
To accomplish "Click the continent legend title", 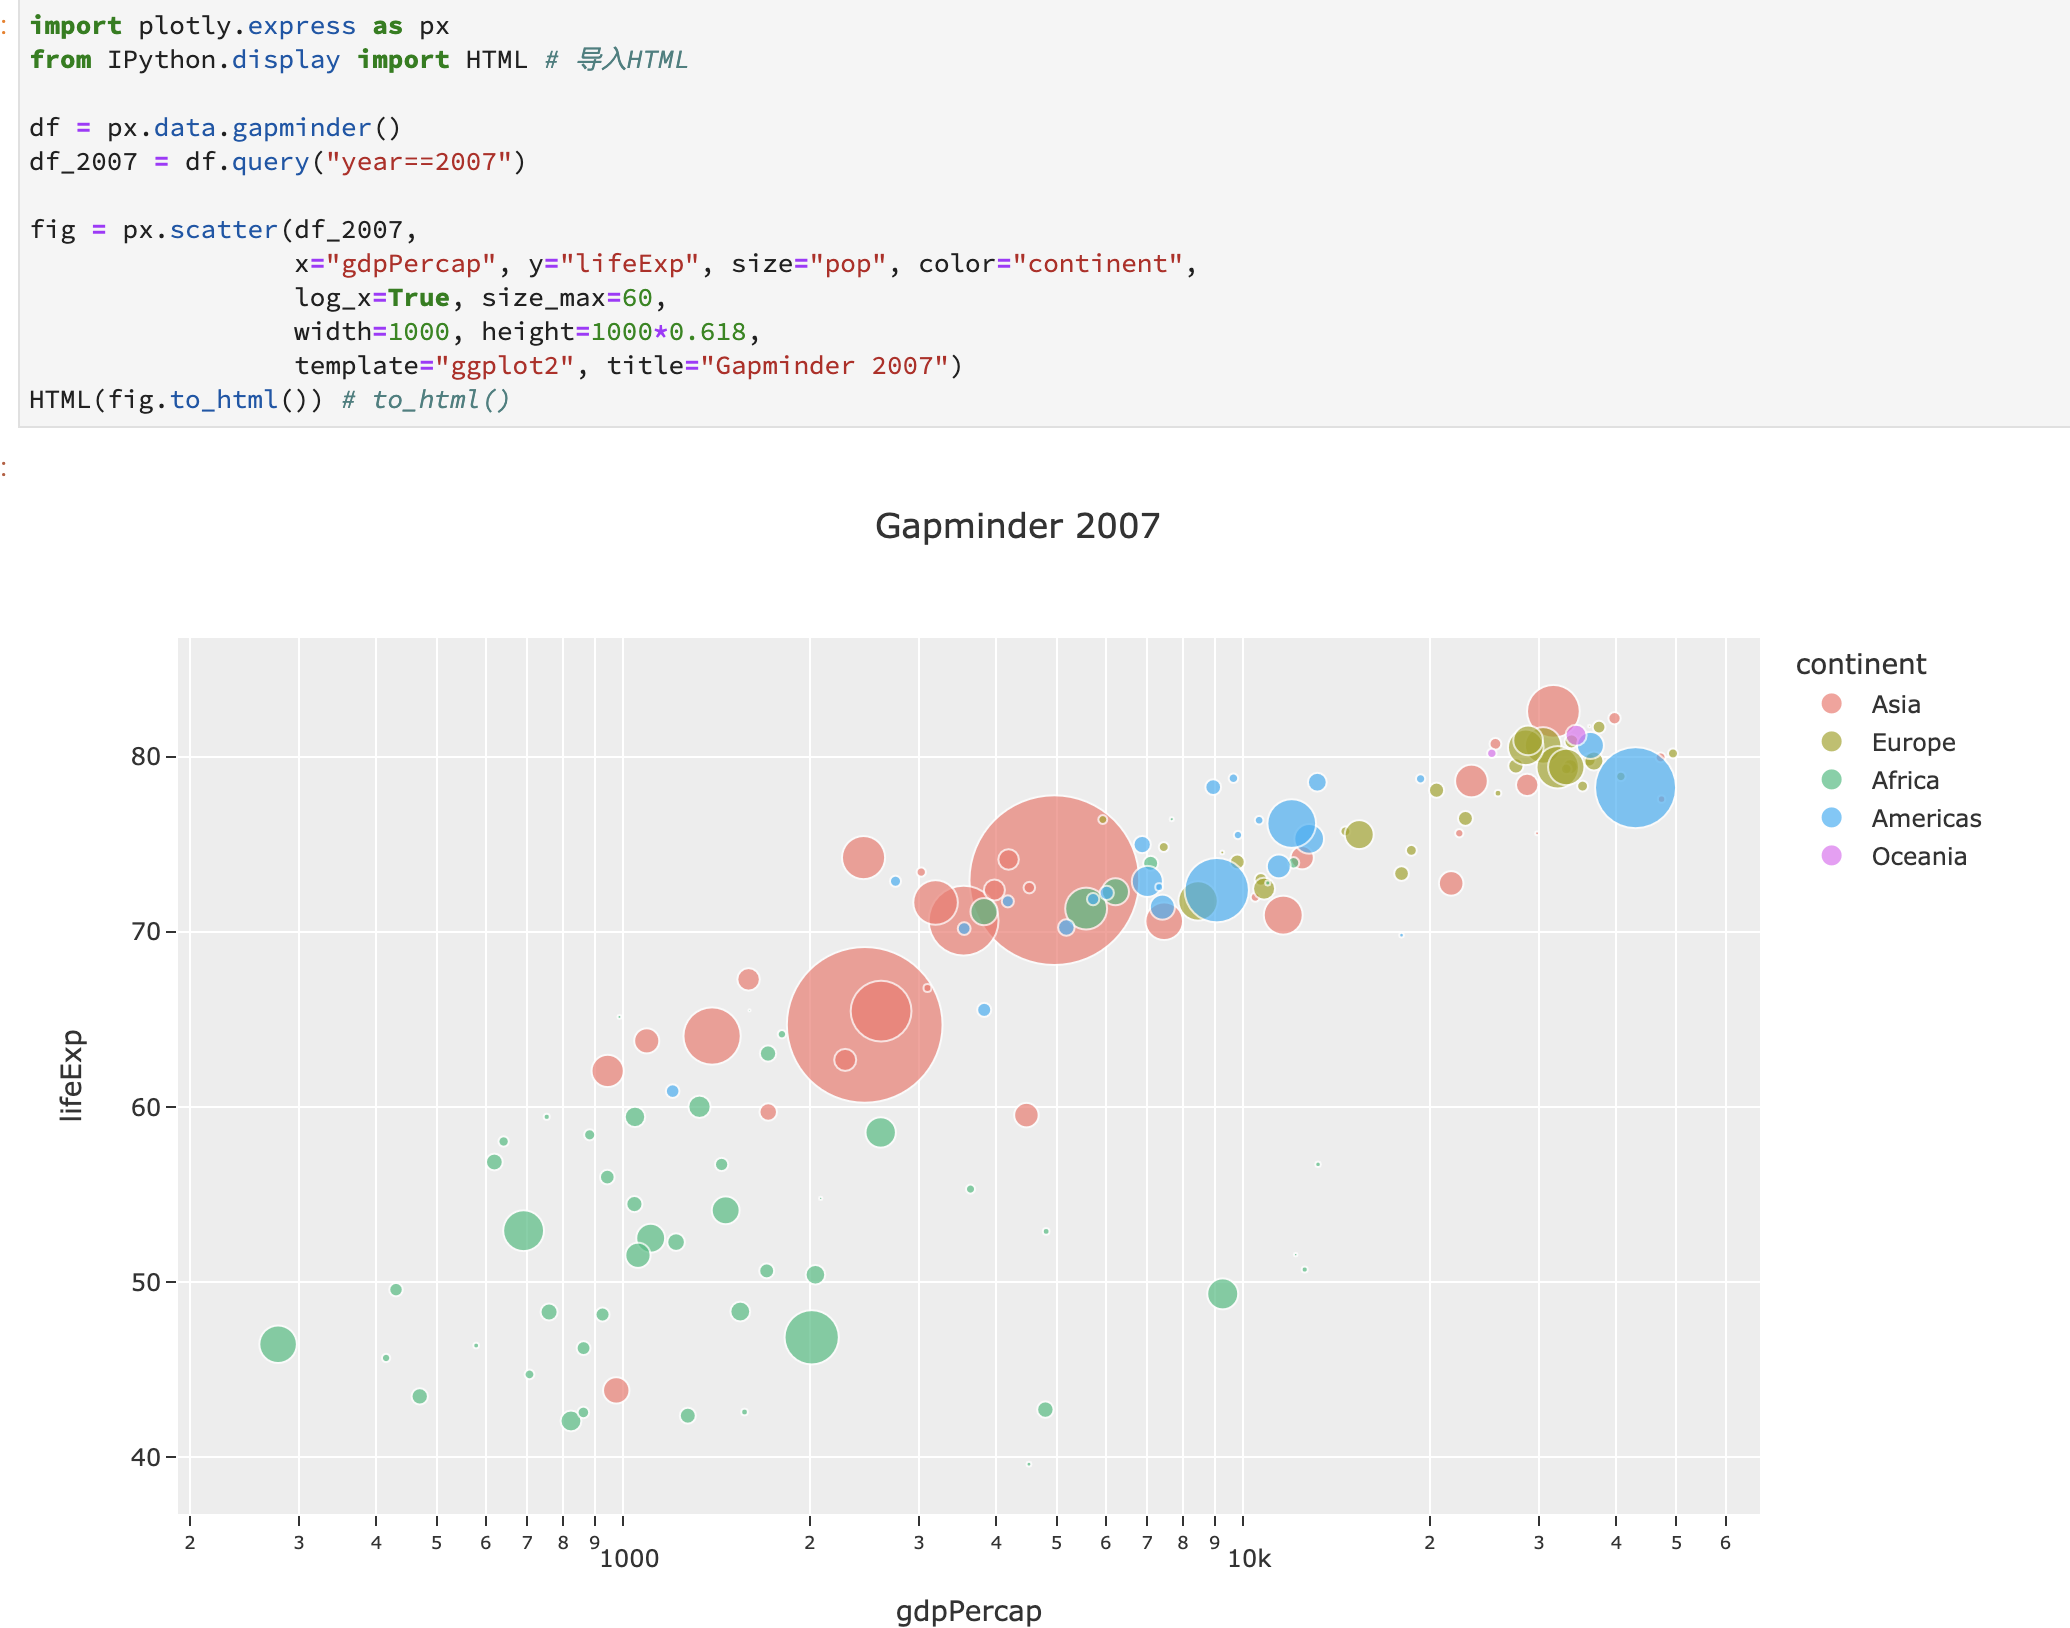I will coord(1860,664).
